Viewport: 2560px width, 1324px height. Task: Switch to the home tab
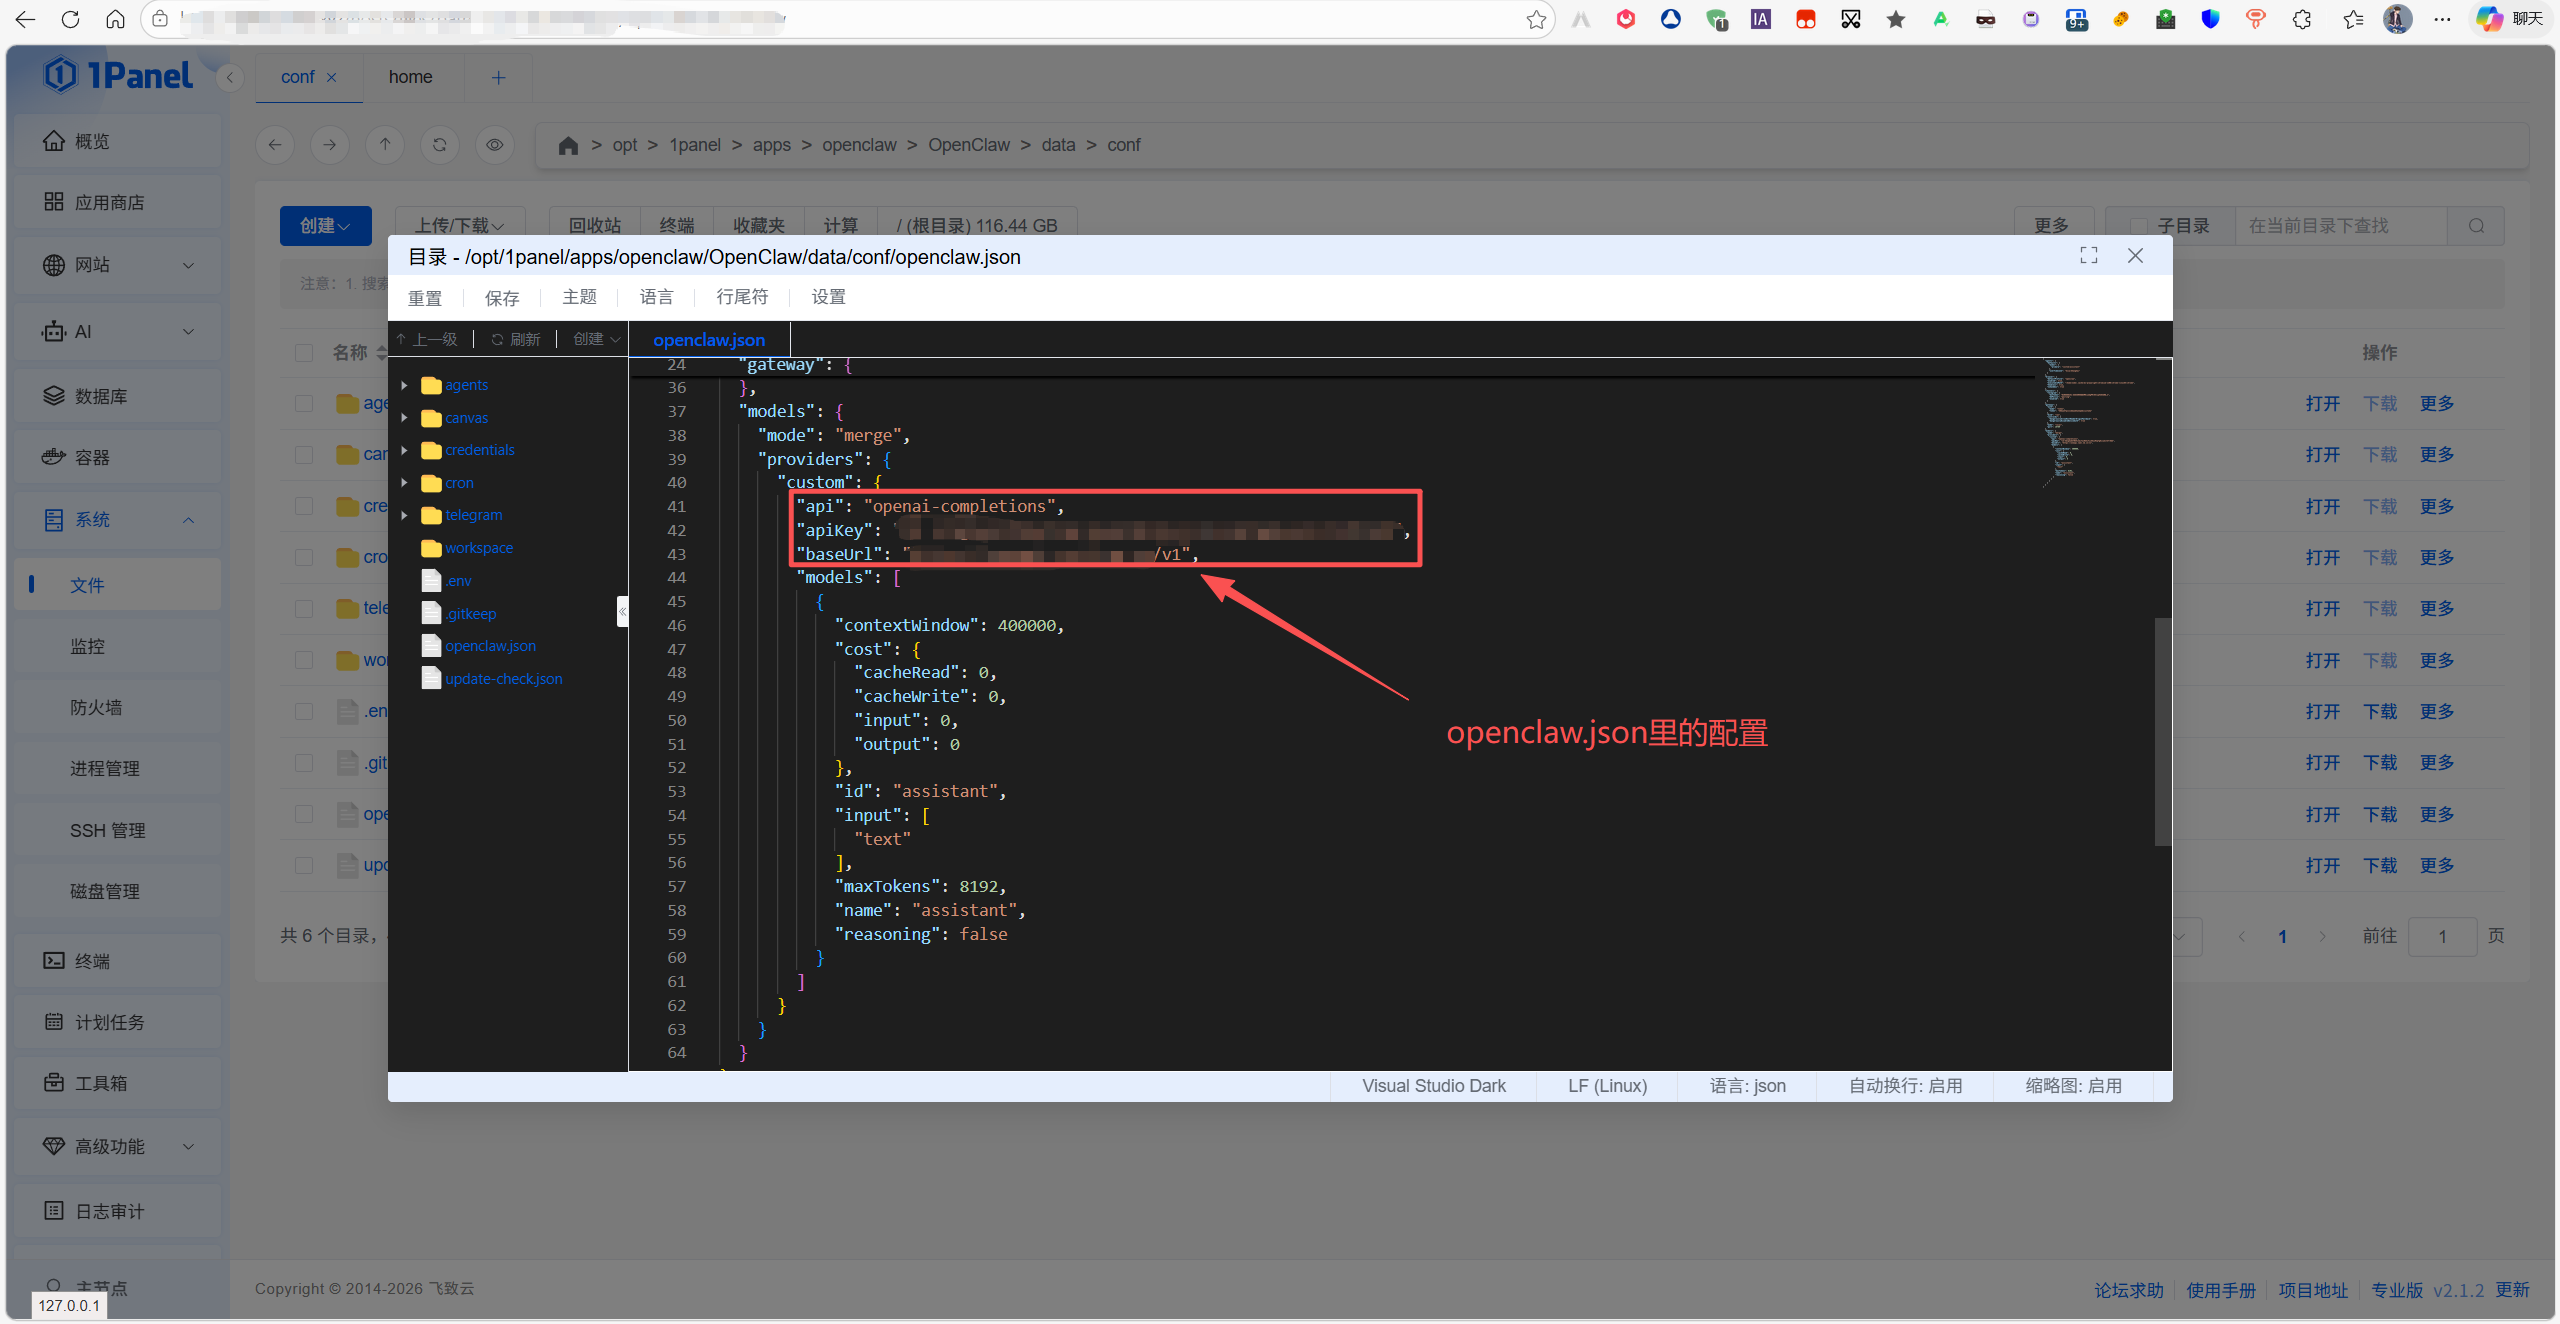[410, 78]
